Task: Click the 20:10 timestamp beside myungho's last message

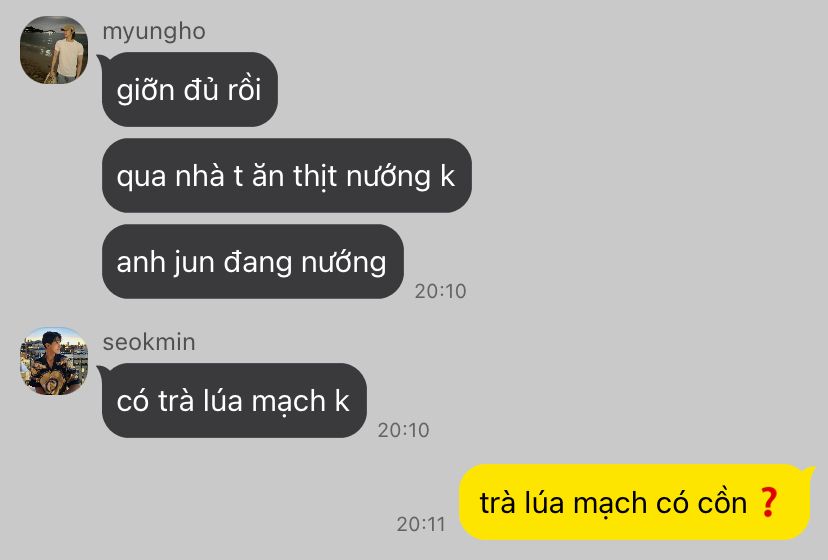Action: pyautogui.click(x=440, y=291)
